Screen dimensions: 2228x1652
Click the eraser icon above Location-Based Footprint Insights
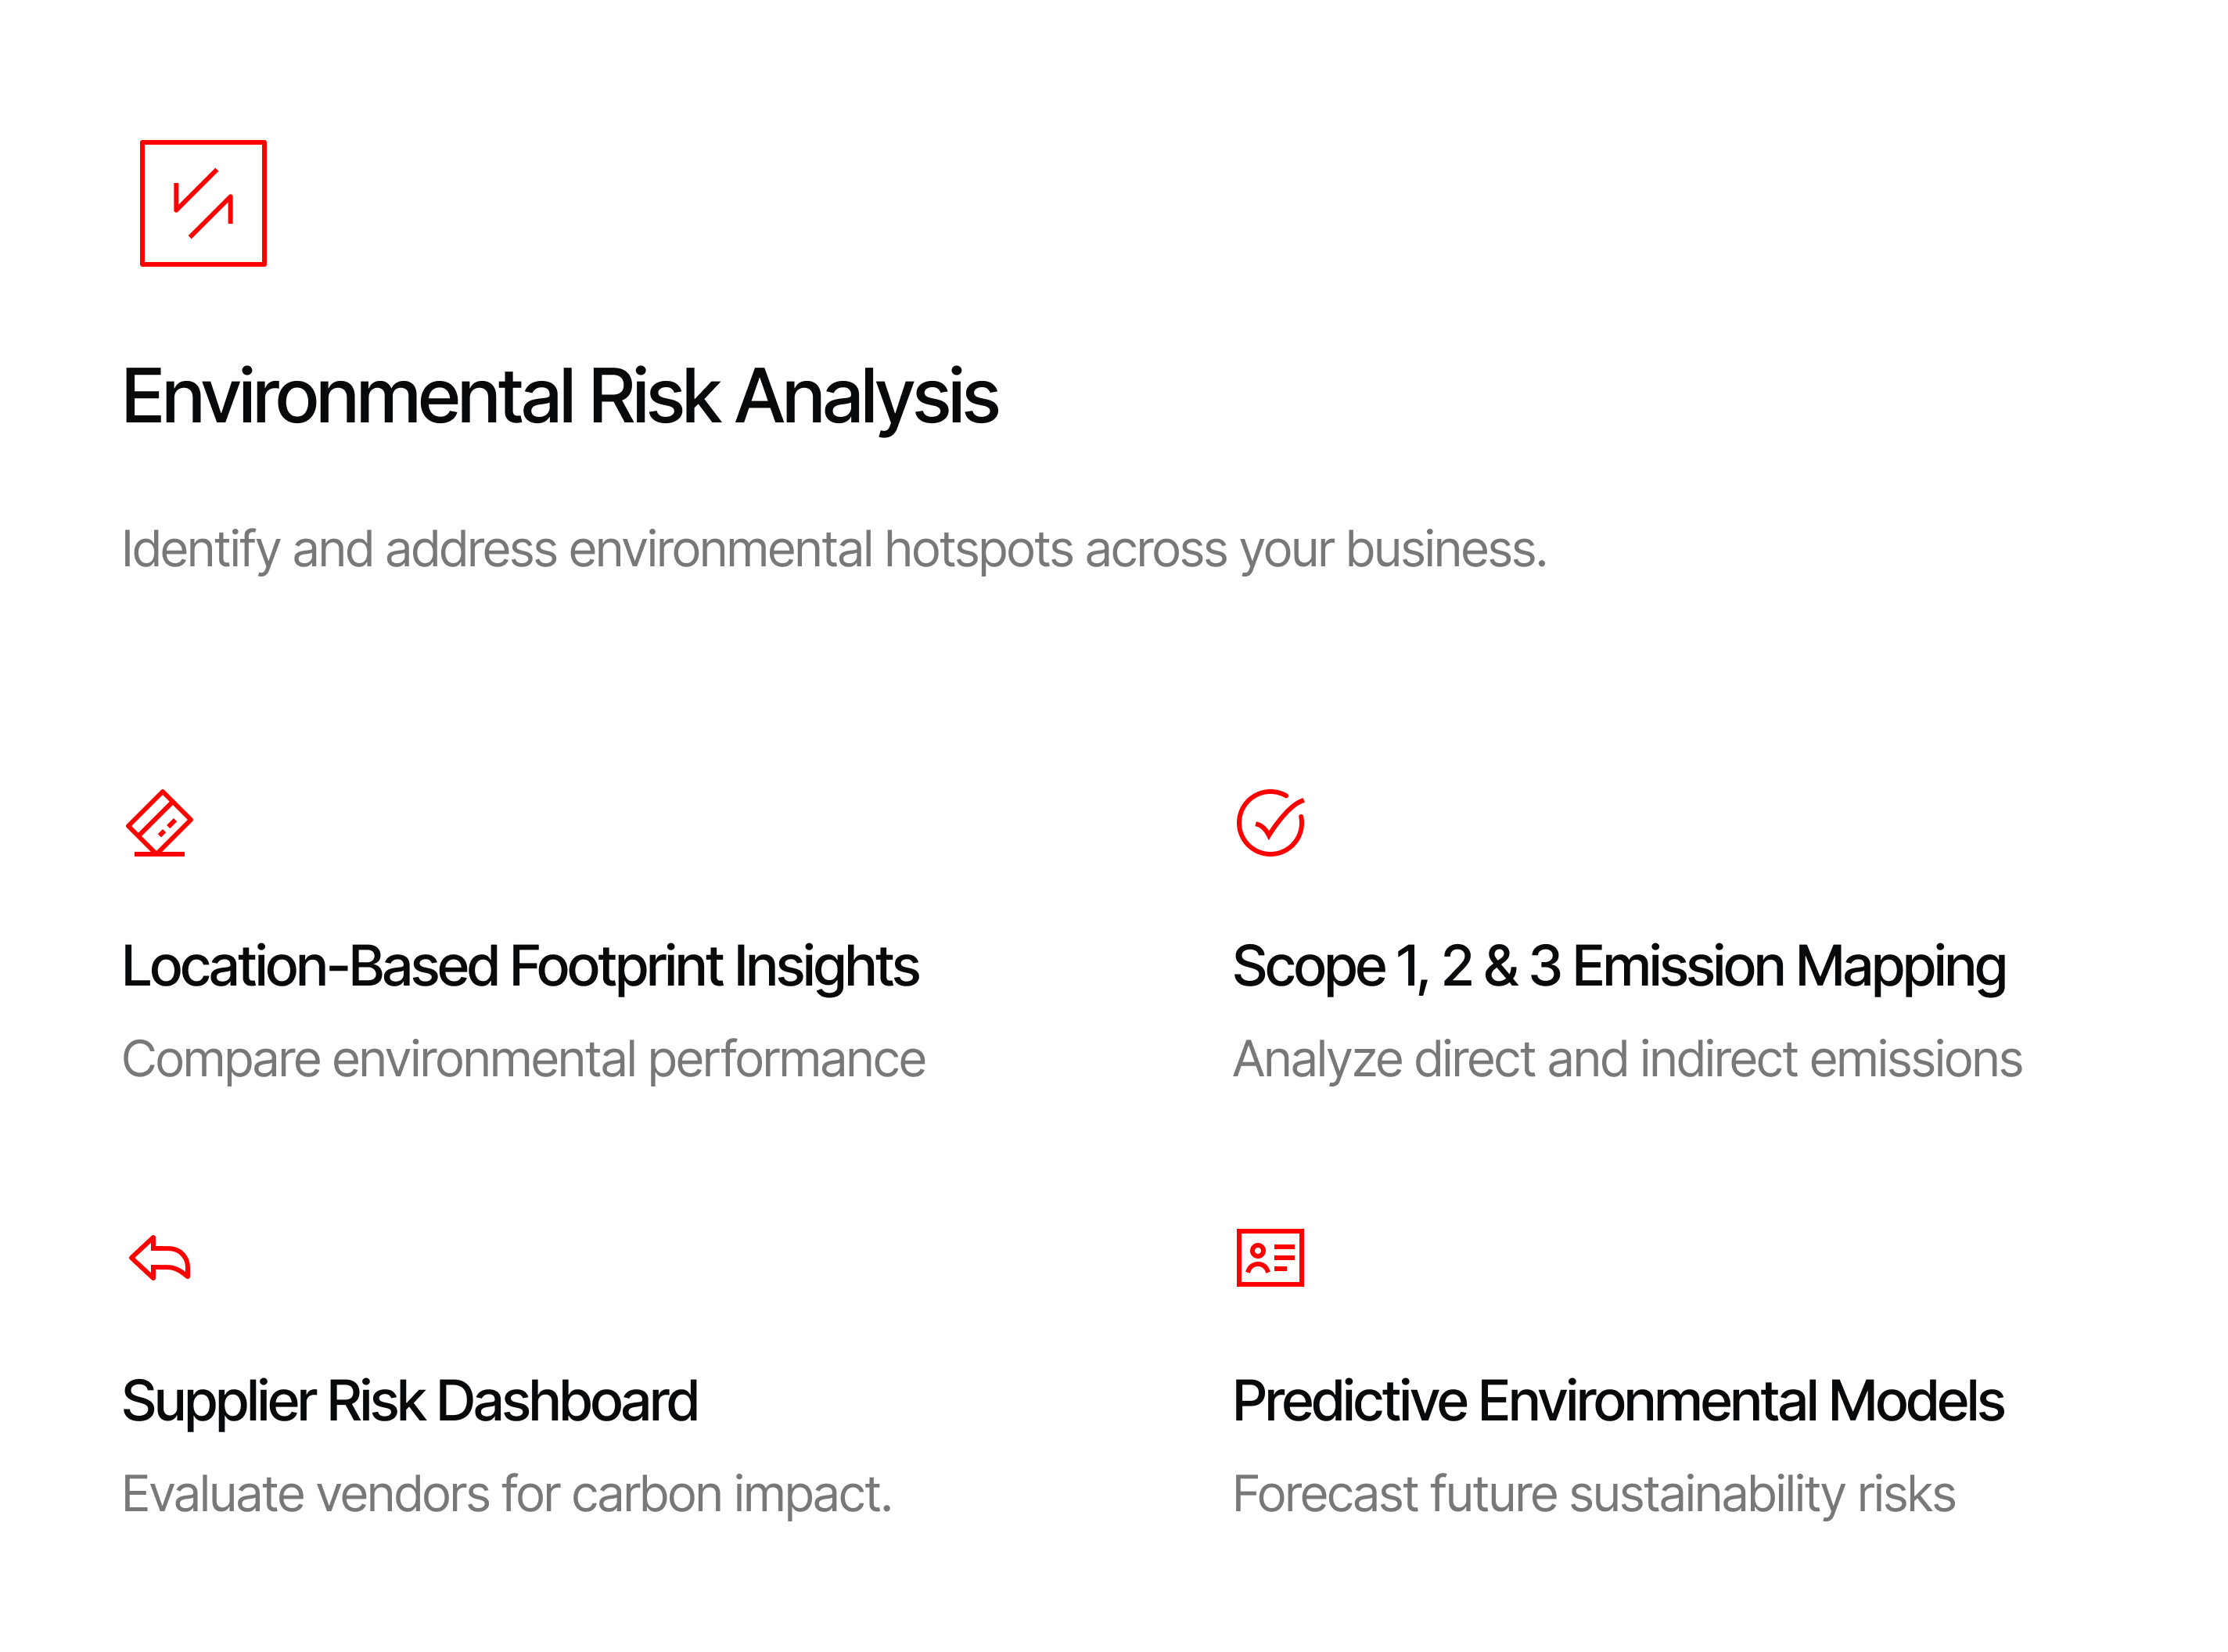(x=159, y=823)
